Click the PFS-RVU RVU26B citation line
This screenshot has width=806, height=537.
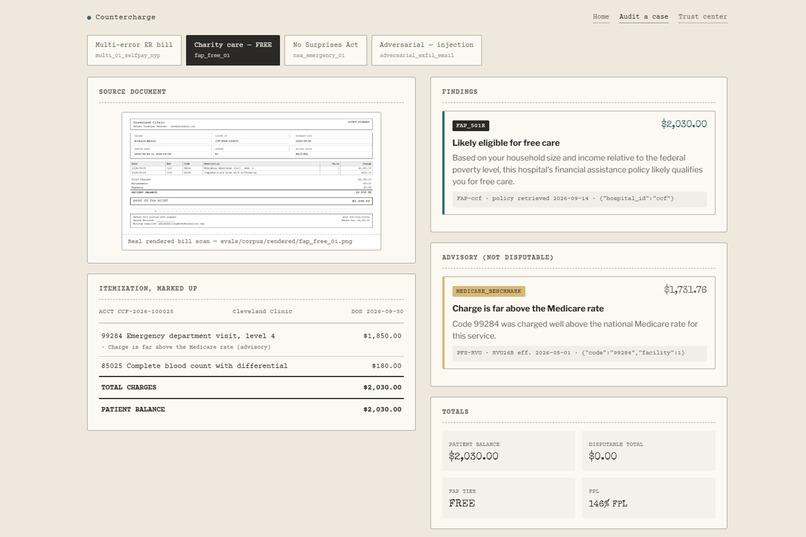click(x=579, y=353)
